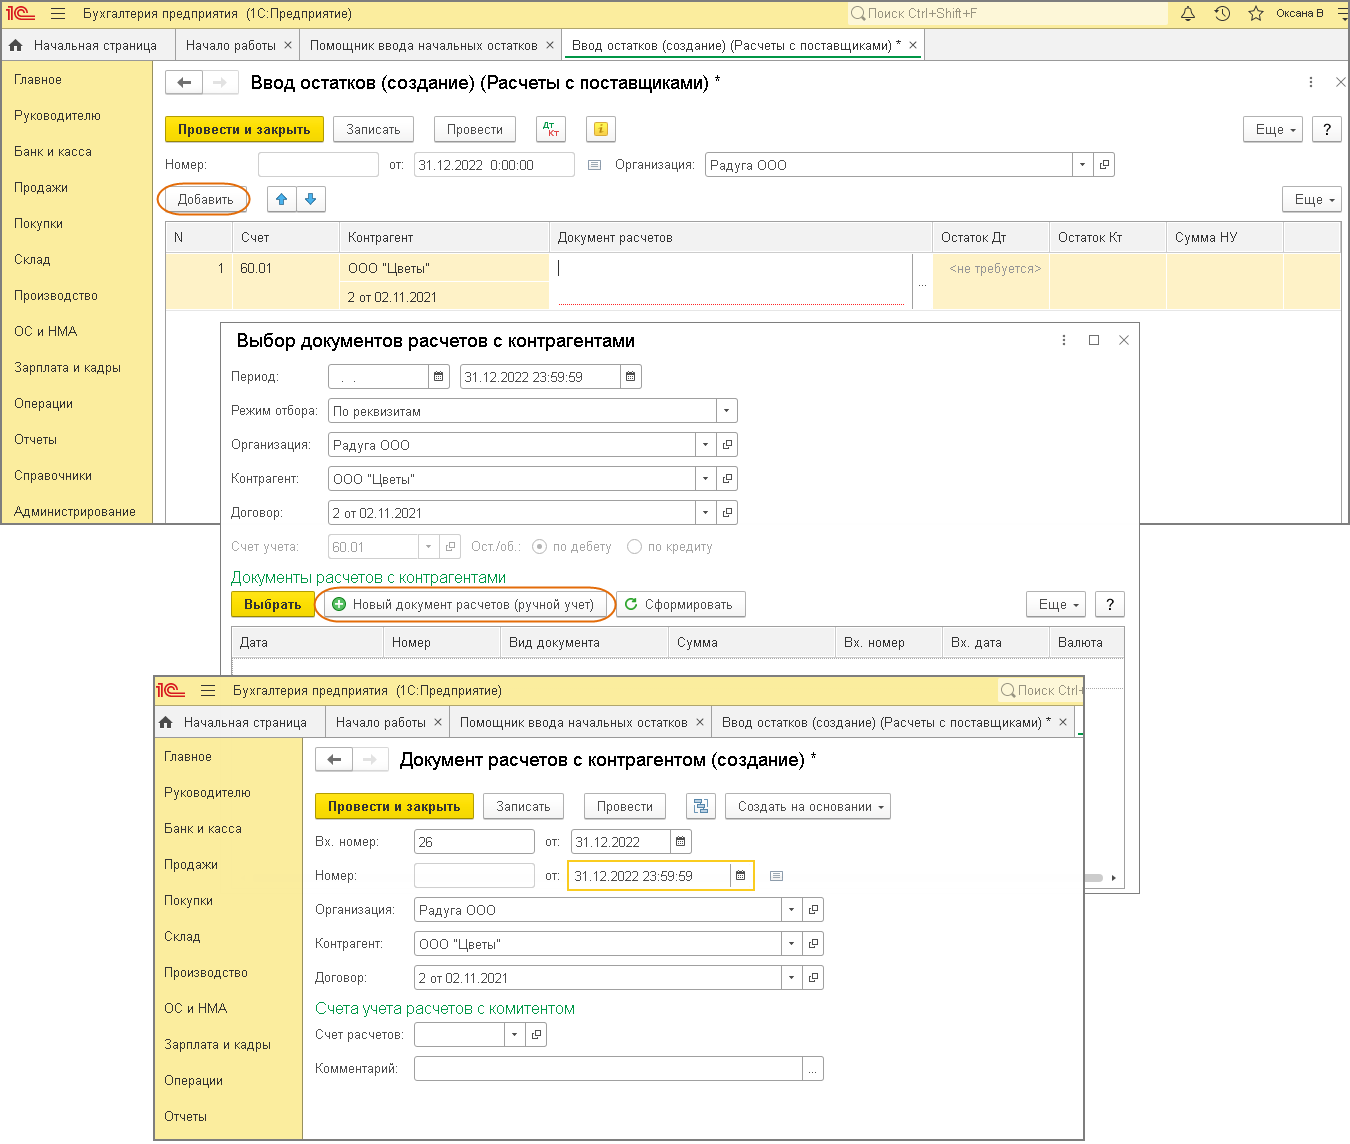Click 'Новый документ расчетов (ручной учет)' button
This screenshot has height=1144, width=1350.
(463, 604)
